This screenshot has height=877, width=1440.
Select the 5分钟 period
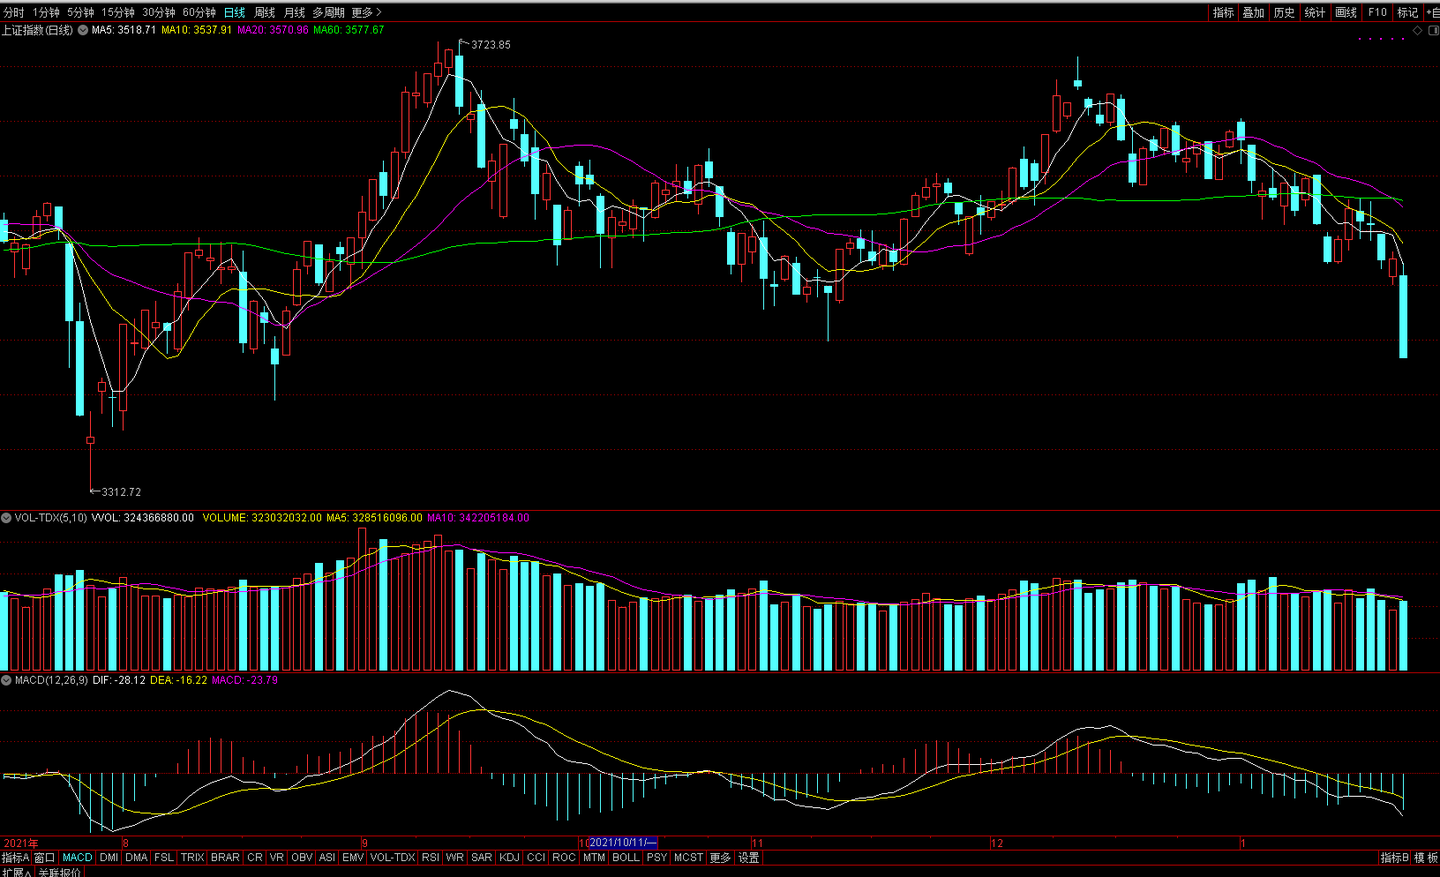(81, 13)
